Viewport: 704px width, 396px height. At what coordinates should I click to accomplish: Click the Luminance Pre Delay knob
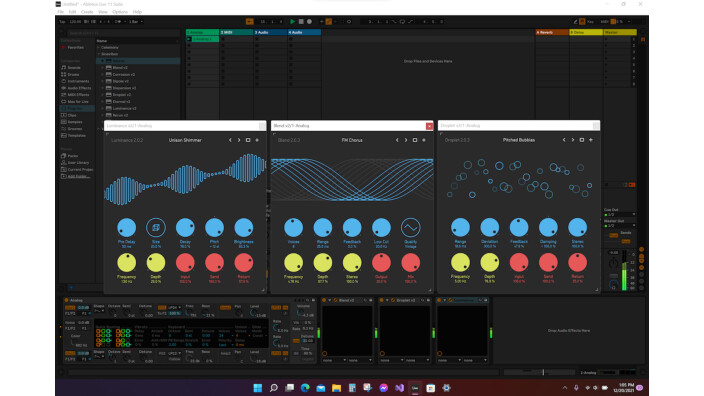pyautogui.click(x=127, y=228)
